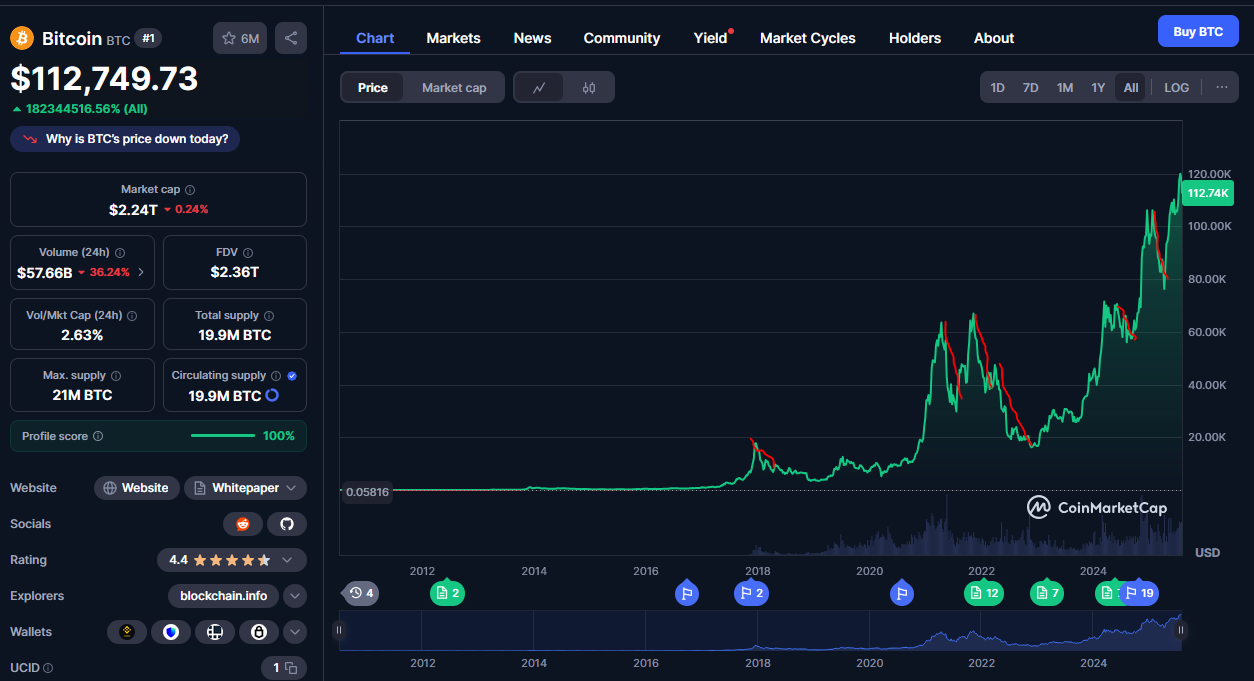Click the history marker labeled 4
The width and height of the screenshot is (1254, 681).
tap(361, 593)
